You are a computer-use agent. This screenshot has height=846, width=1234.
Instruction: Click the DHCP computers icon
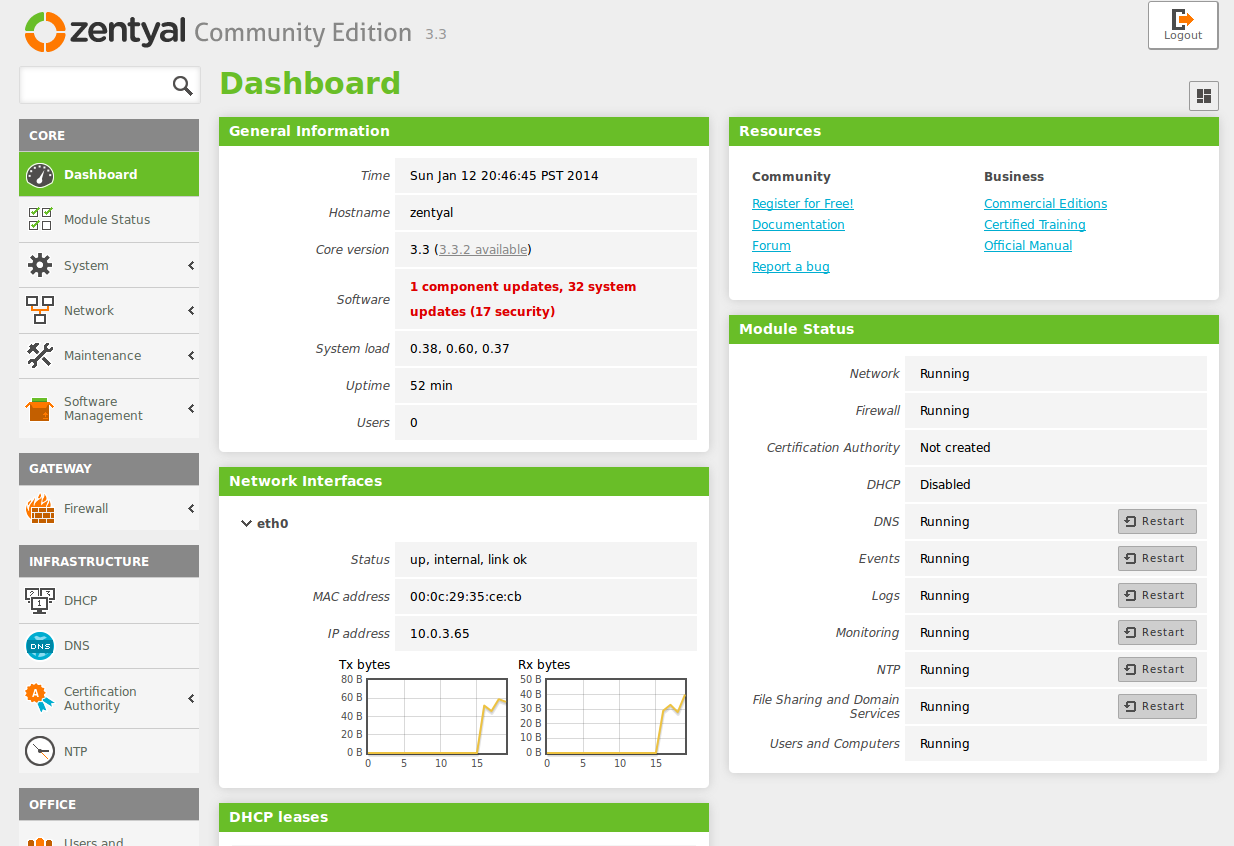[40, 600]
